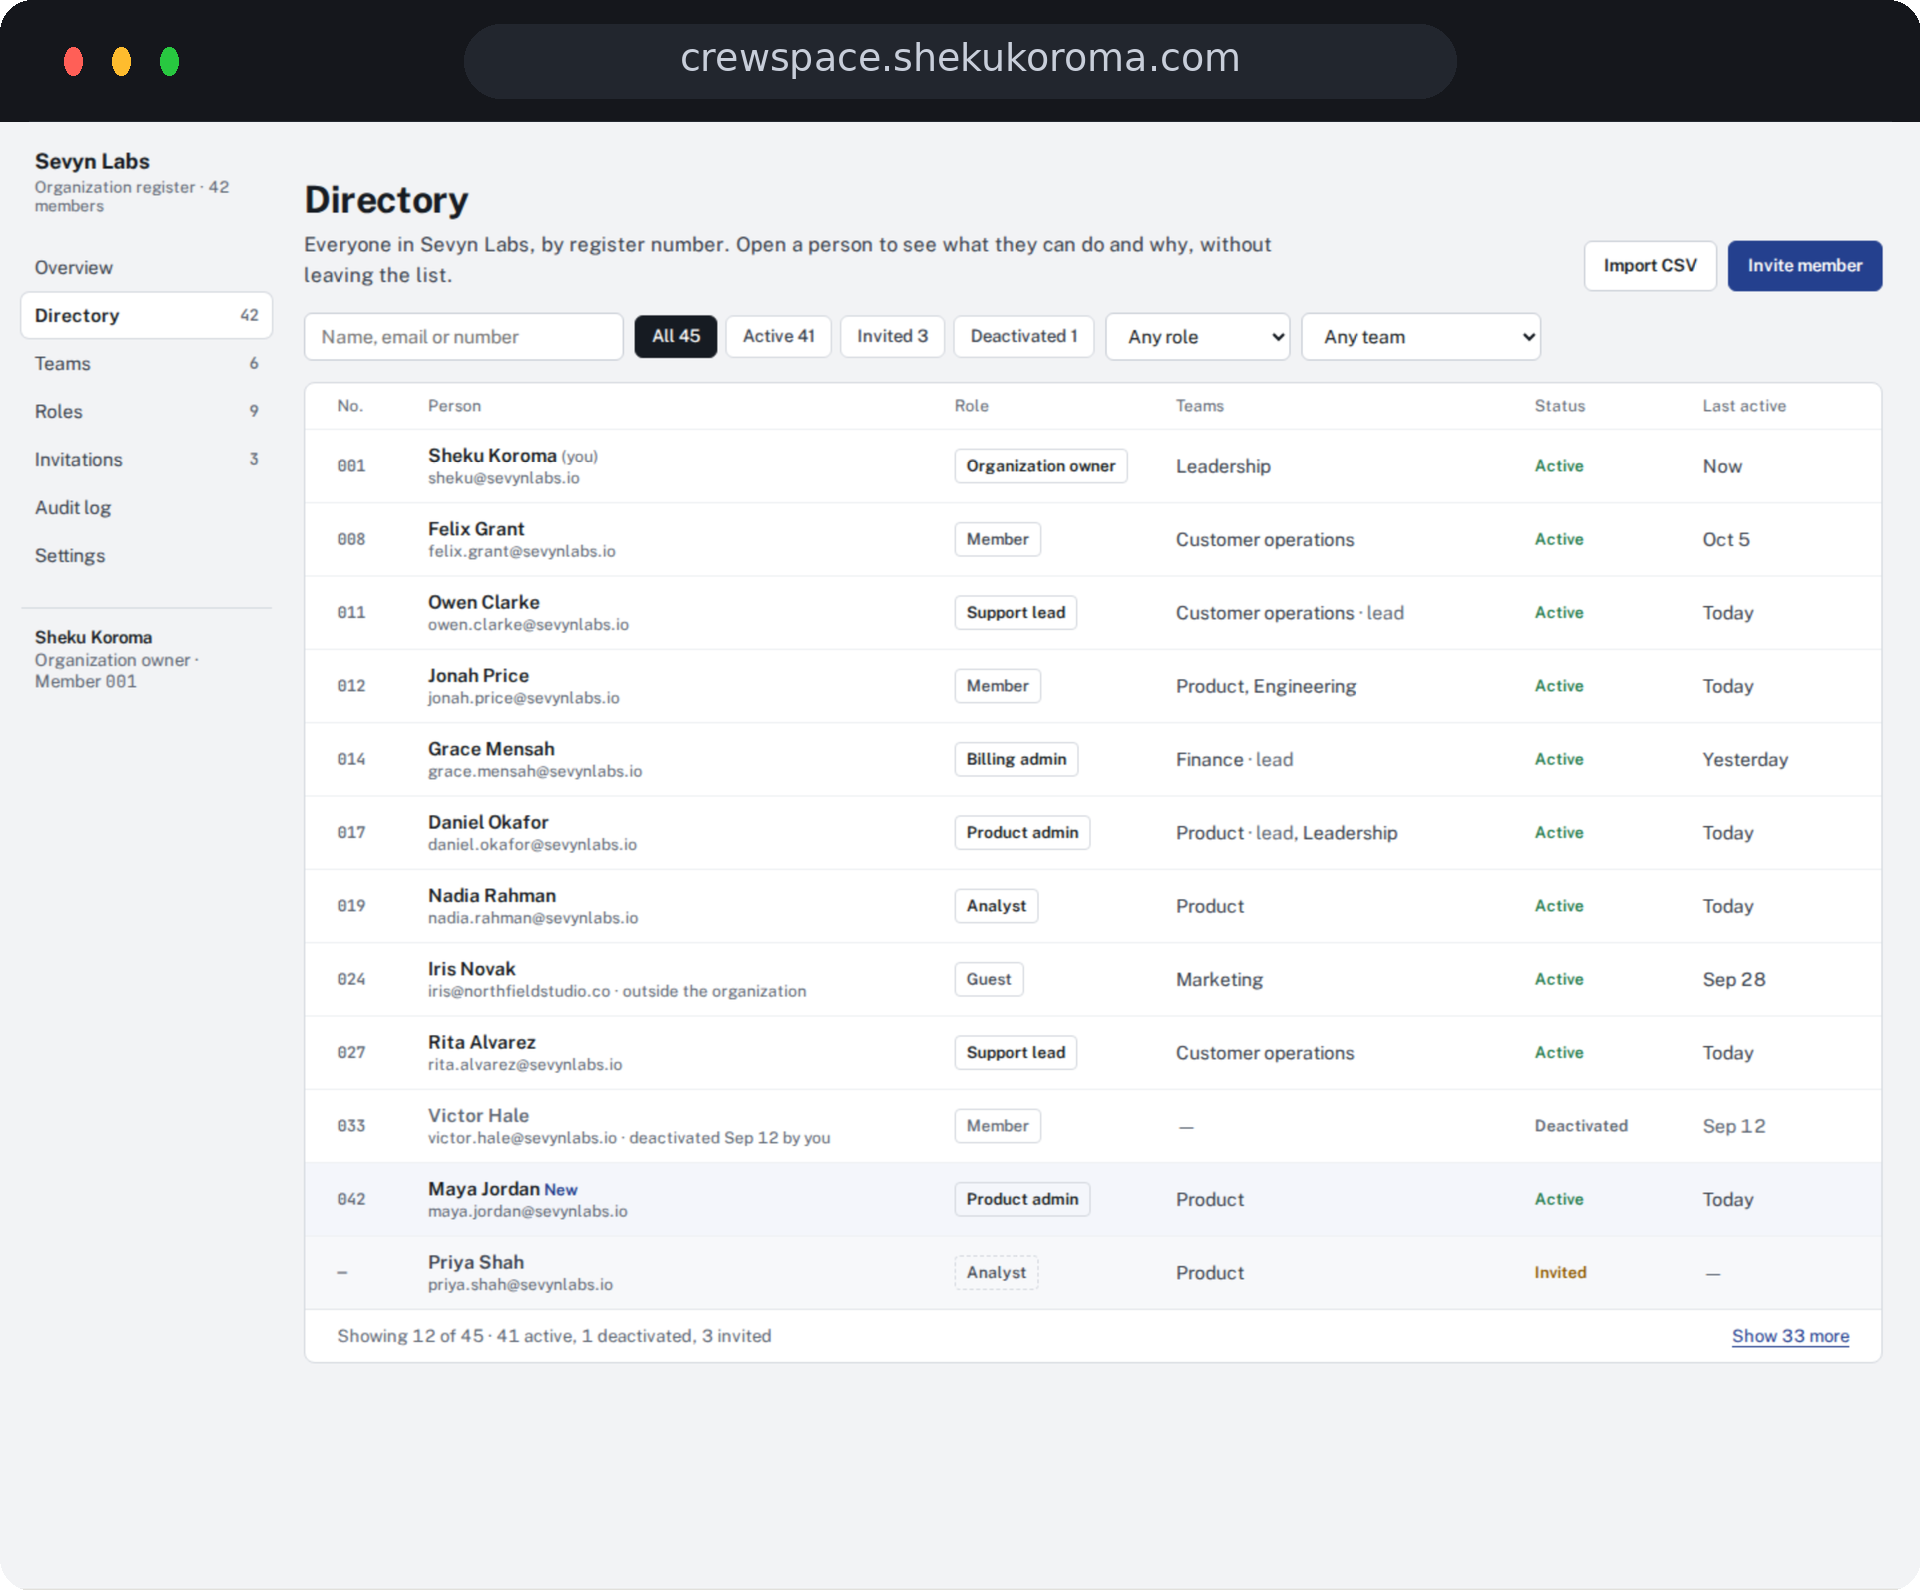Viewport: 1920px width, 1590px height.
Task: Open the Audit log page
Action: pos(146,508)
